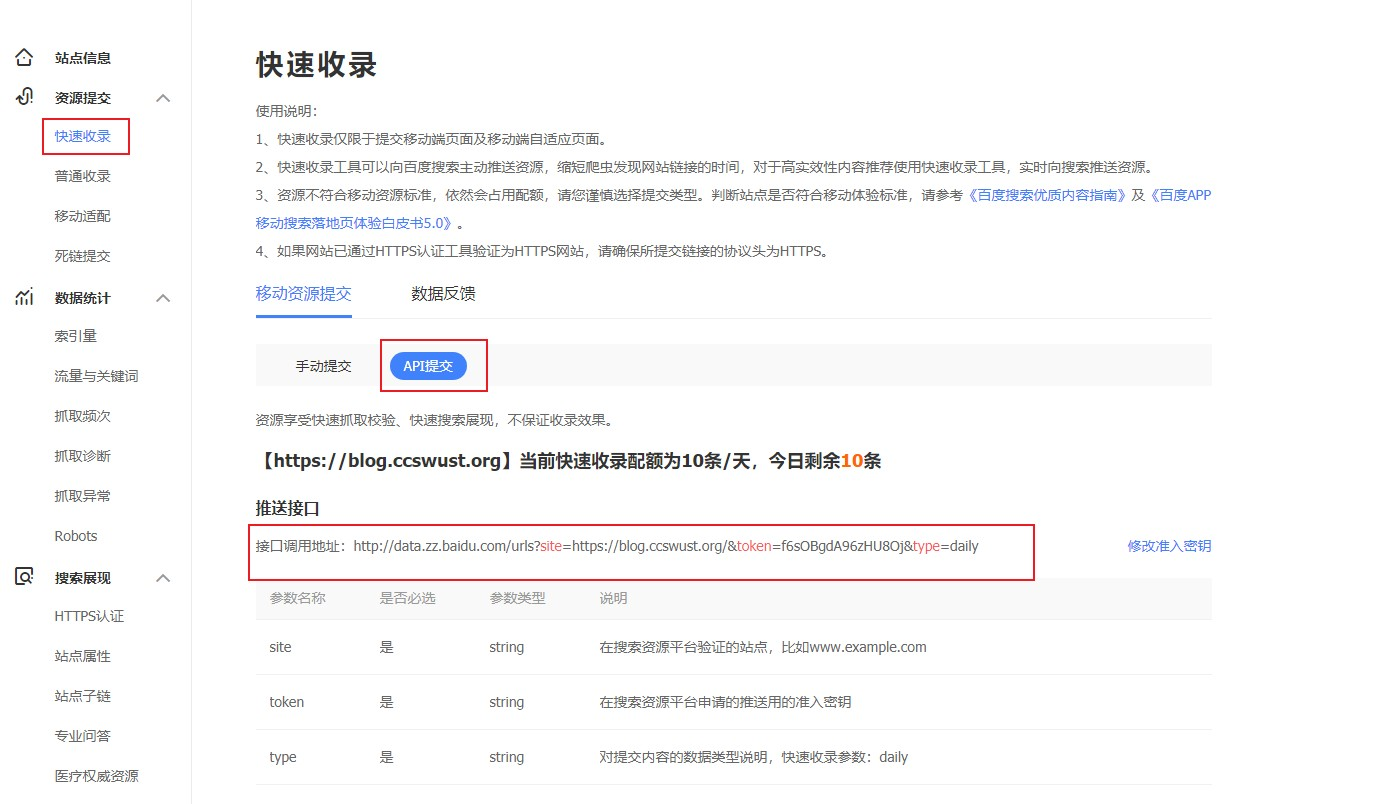Click the 修改准入密钥 link
The width and height of the screenshot is (1381, 804).
(x=1168, y=546)
